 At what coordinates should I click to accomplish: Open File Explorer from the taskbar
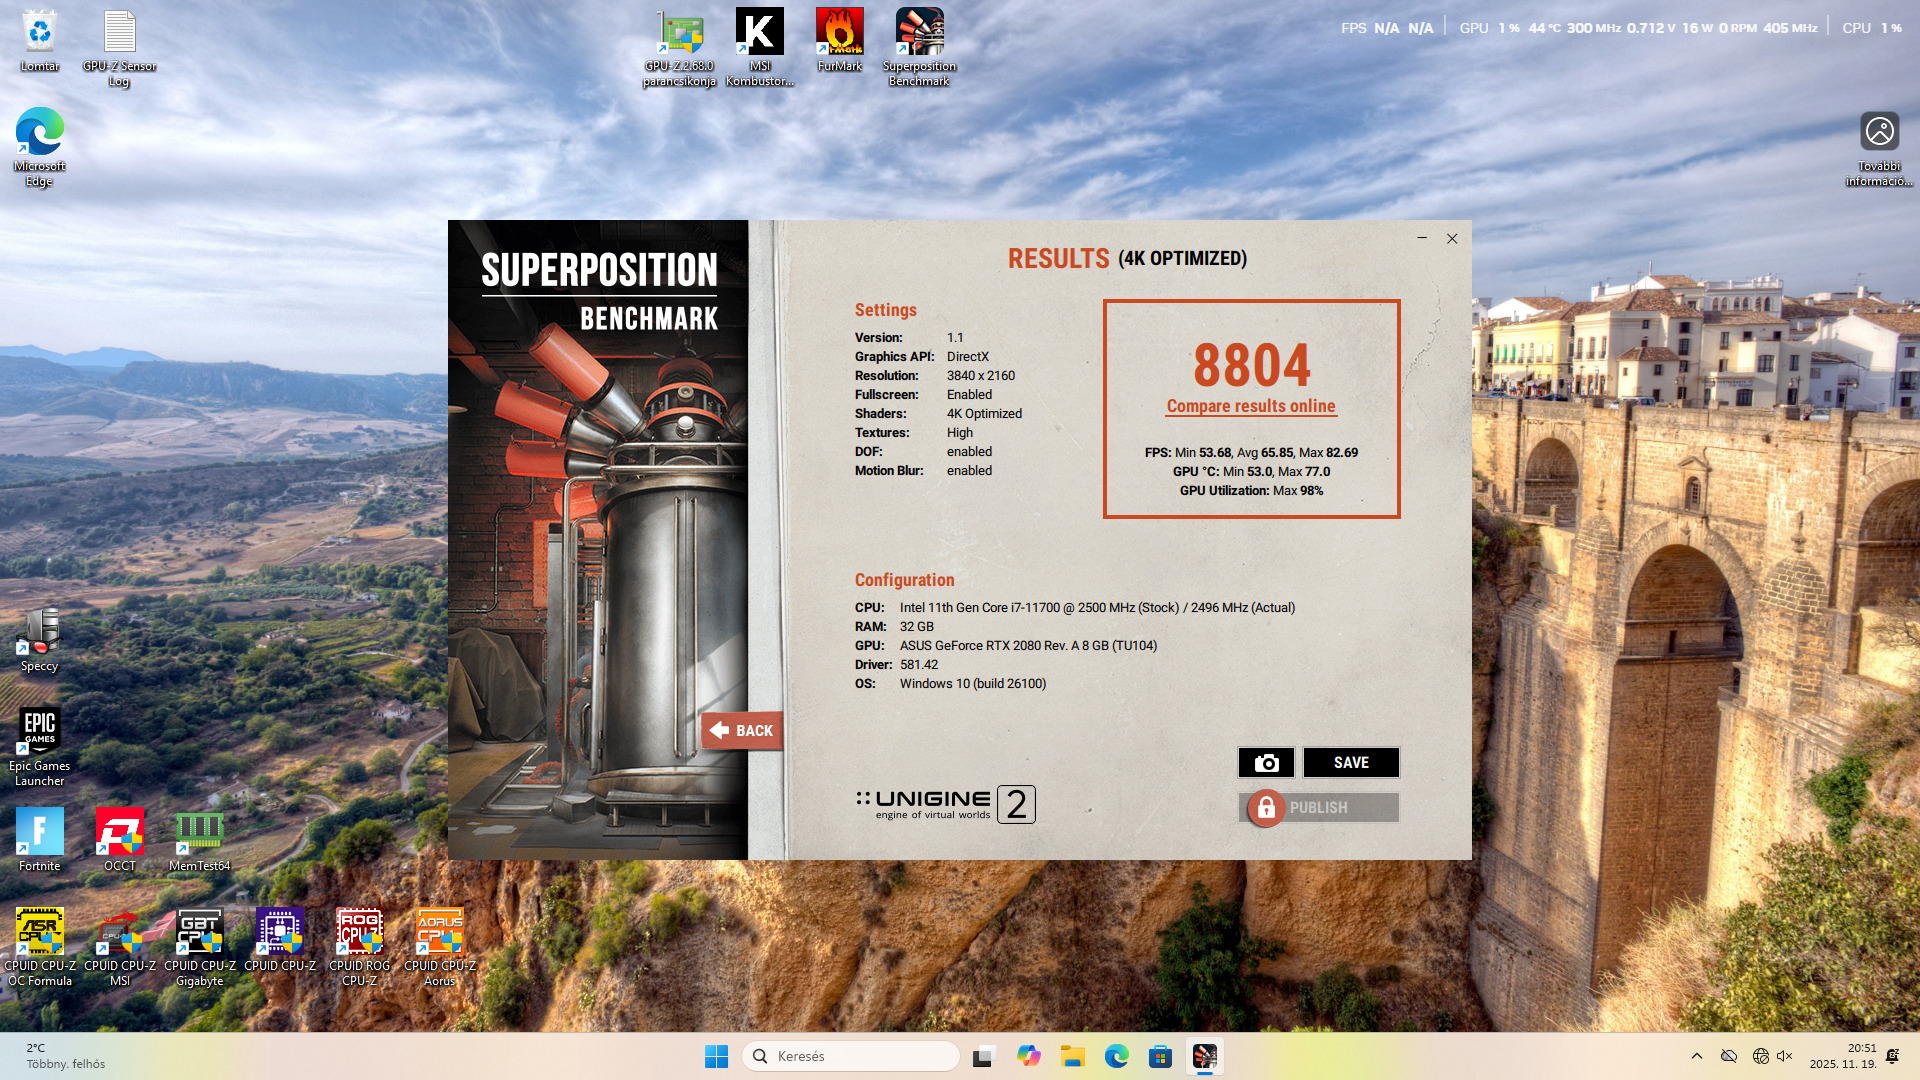click(1072, 1056)
